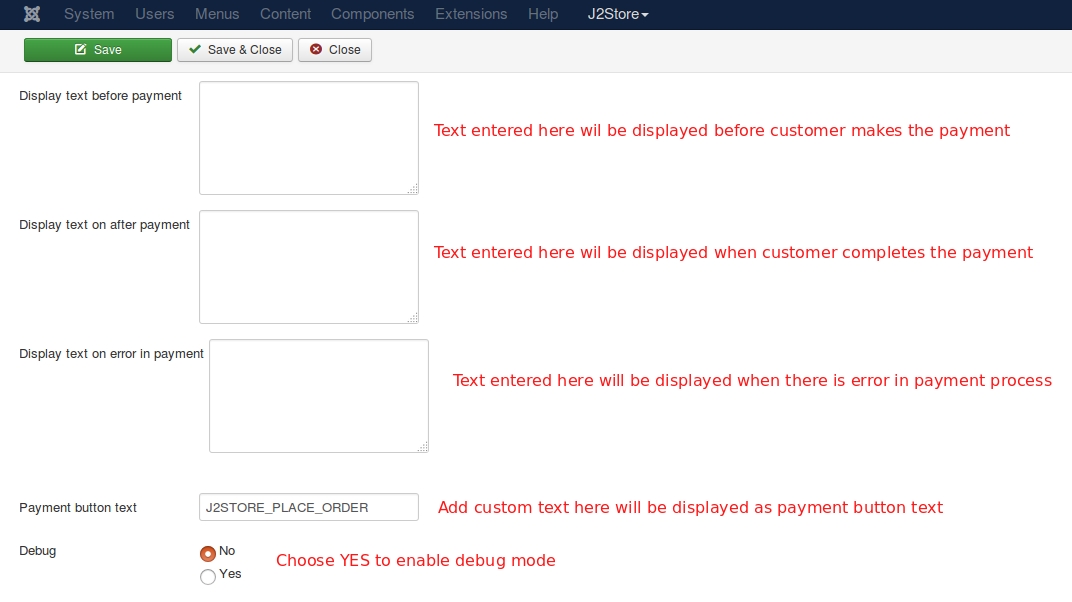Click the Save & Close button

click(235, 50)
